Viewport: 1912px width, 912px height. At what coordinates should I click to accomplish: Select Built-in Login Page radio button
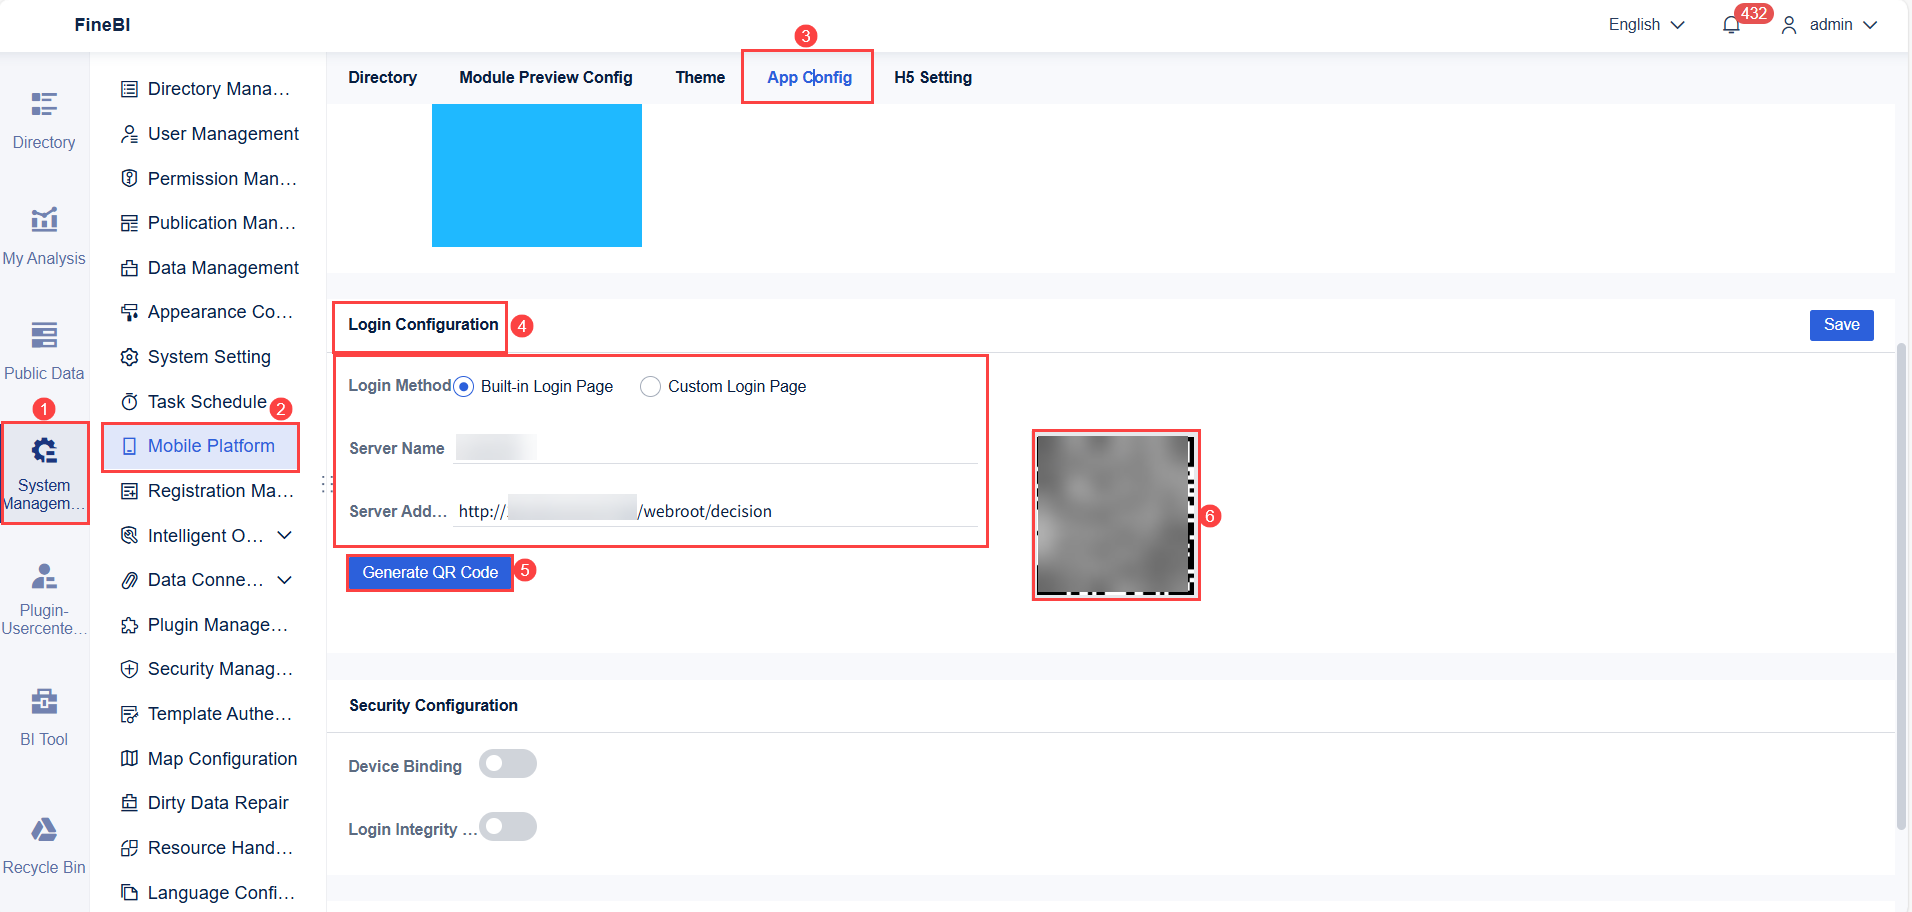click(463, 387)
